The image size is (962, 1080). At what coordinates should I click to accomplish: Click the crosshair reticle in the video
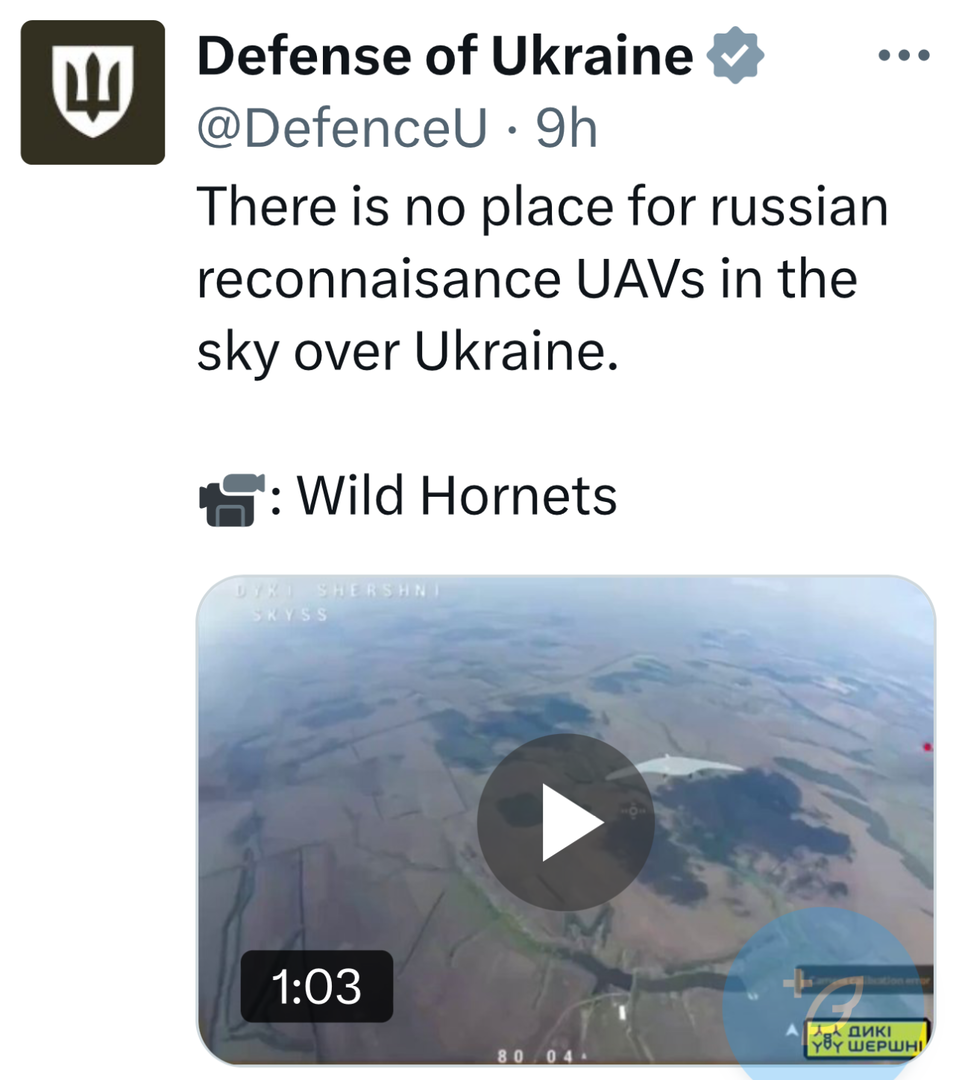point(634,810)
